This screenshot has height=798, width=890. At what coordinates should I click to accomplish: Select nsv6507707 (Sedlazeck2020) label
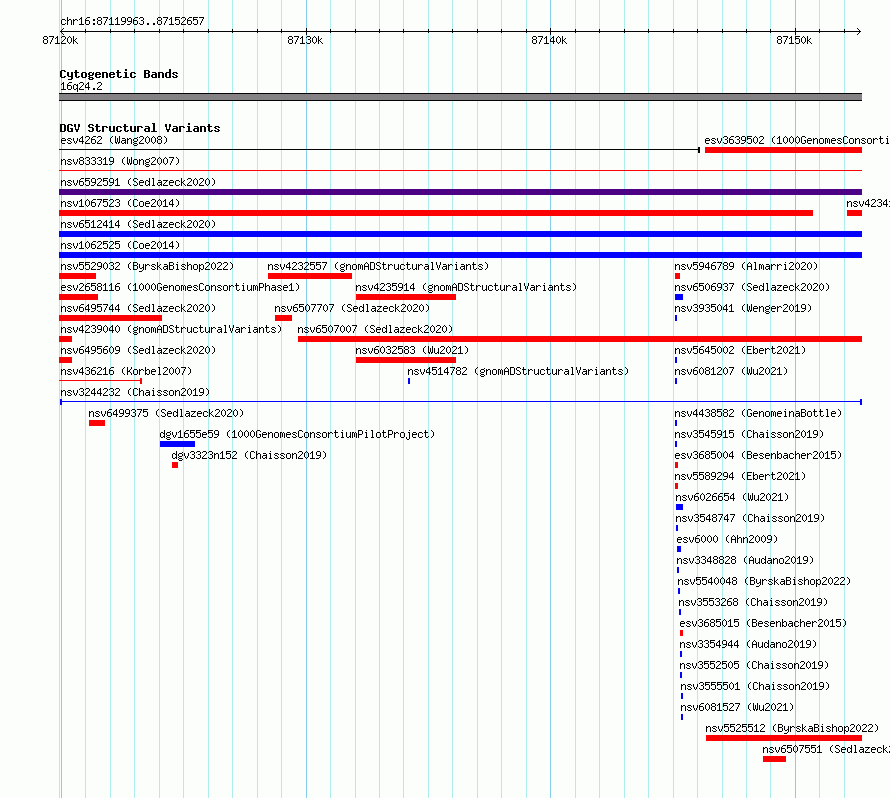coord(352,308)
